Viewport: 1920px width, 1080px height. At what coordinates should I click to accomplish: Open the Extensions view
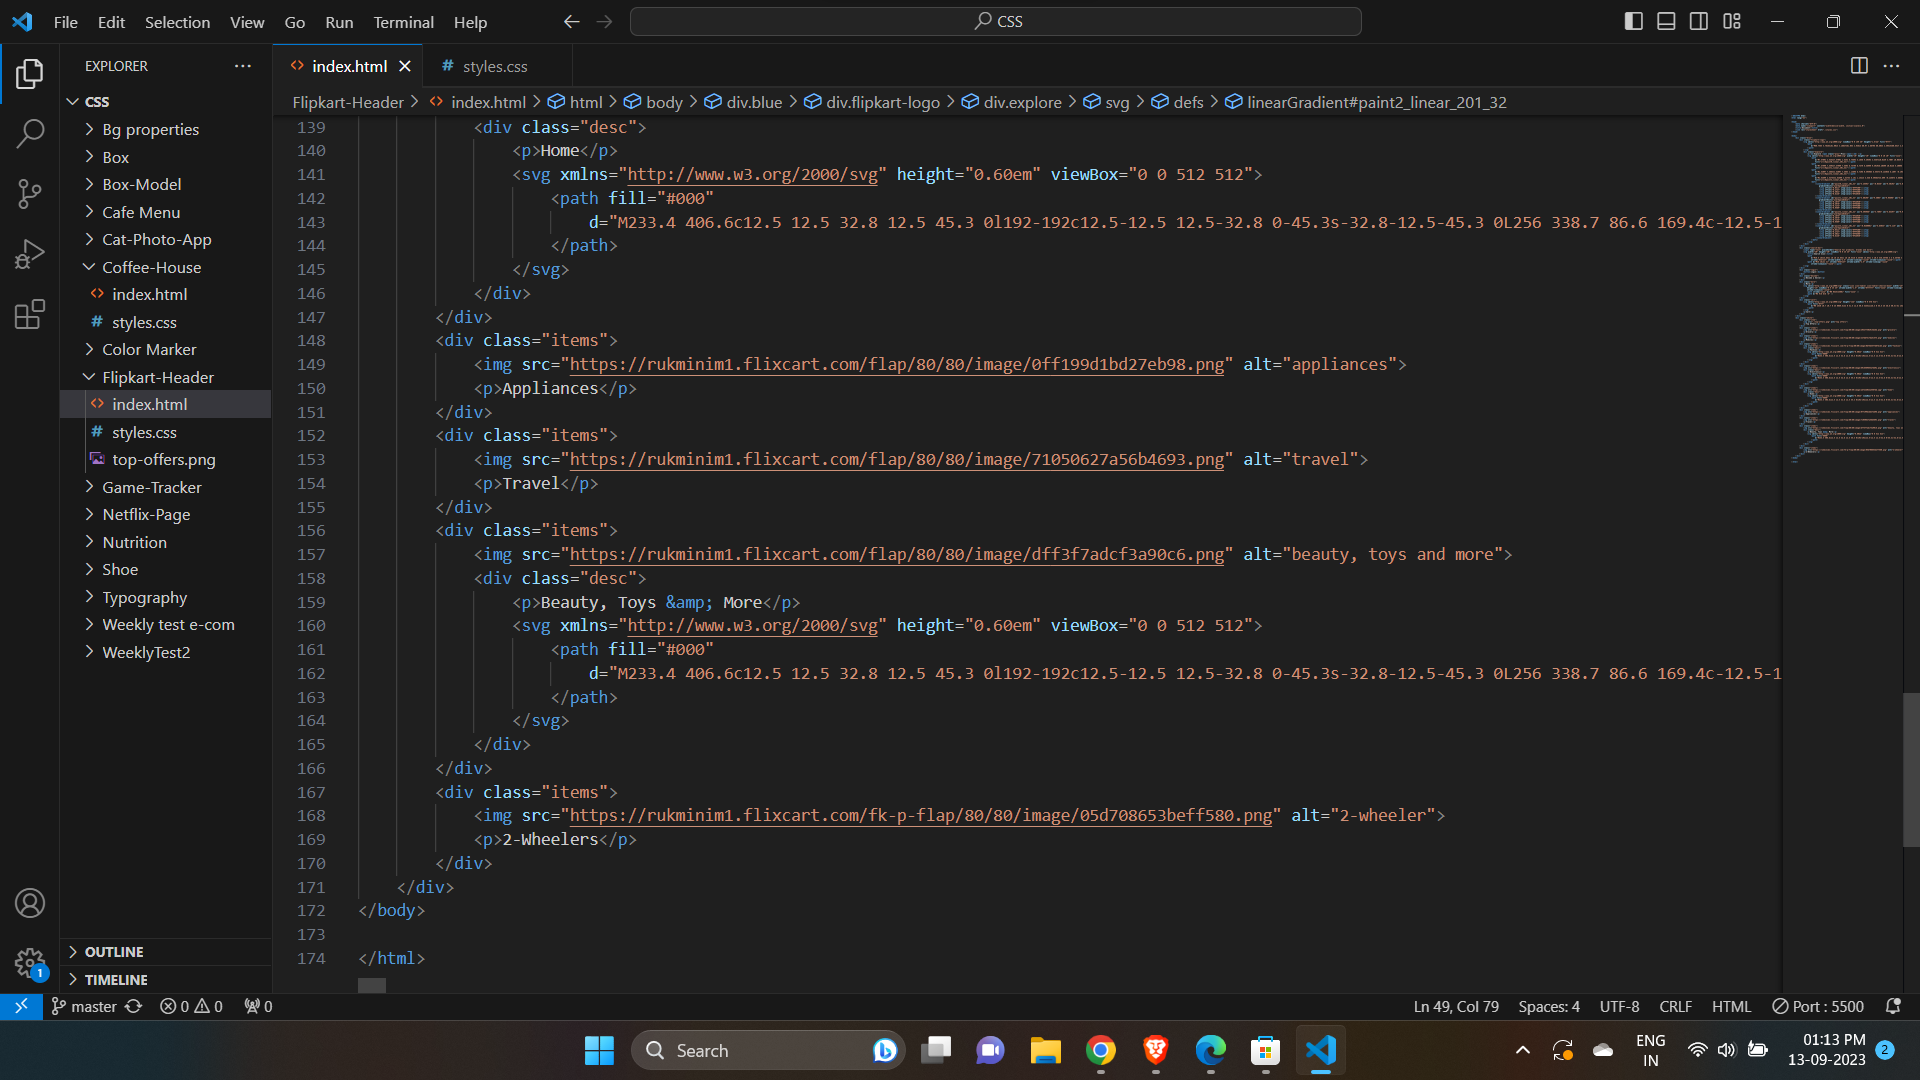pyautogui.click(x=30, y=314)
